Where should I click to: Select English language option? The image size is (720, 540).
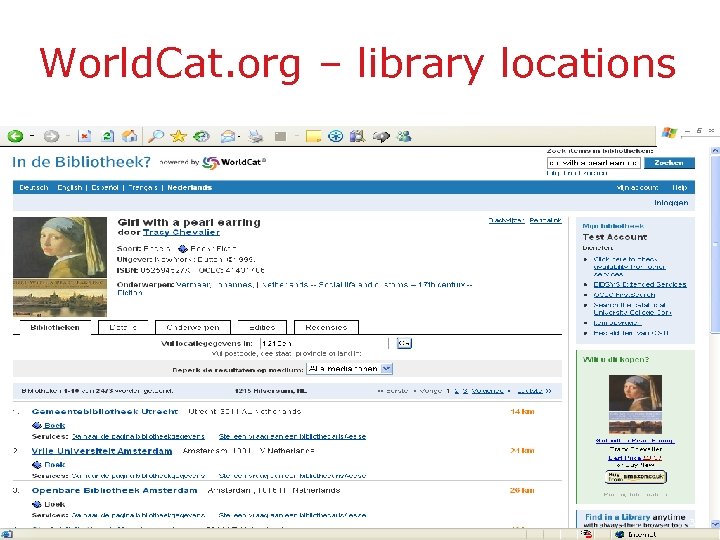(70, 187)
